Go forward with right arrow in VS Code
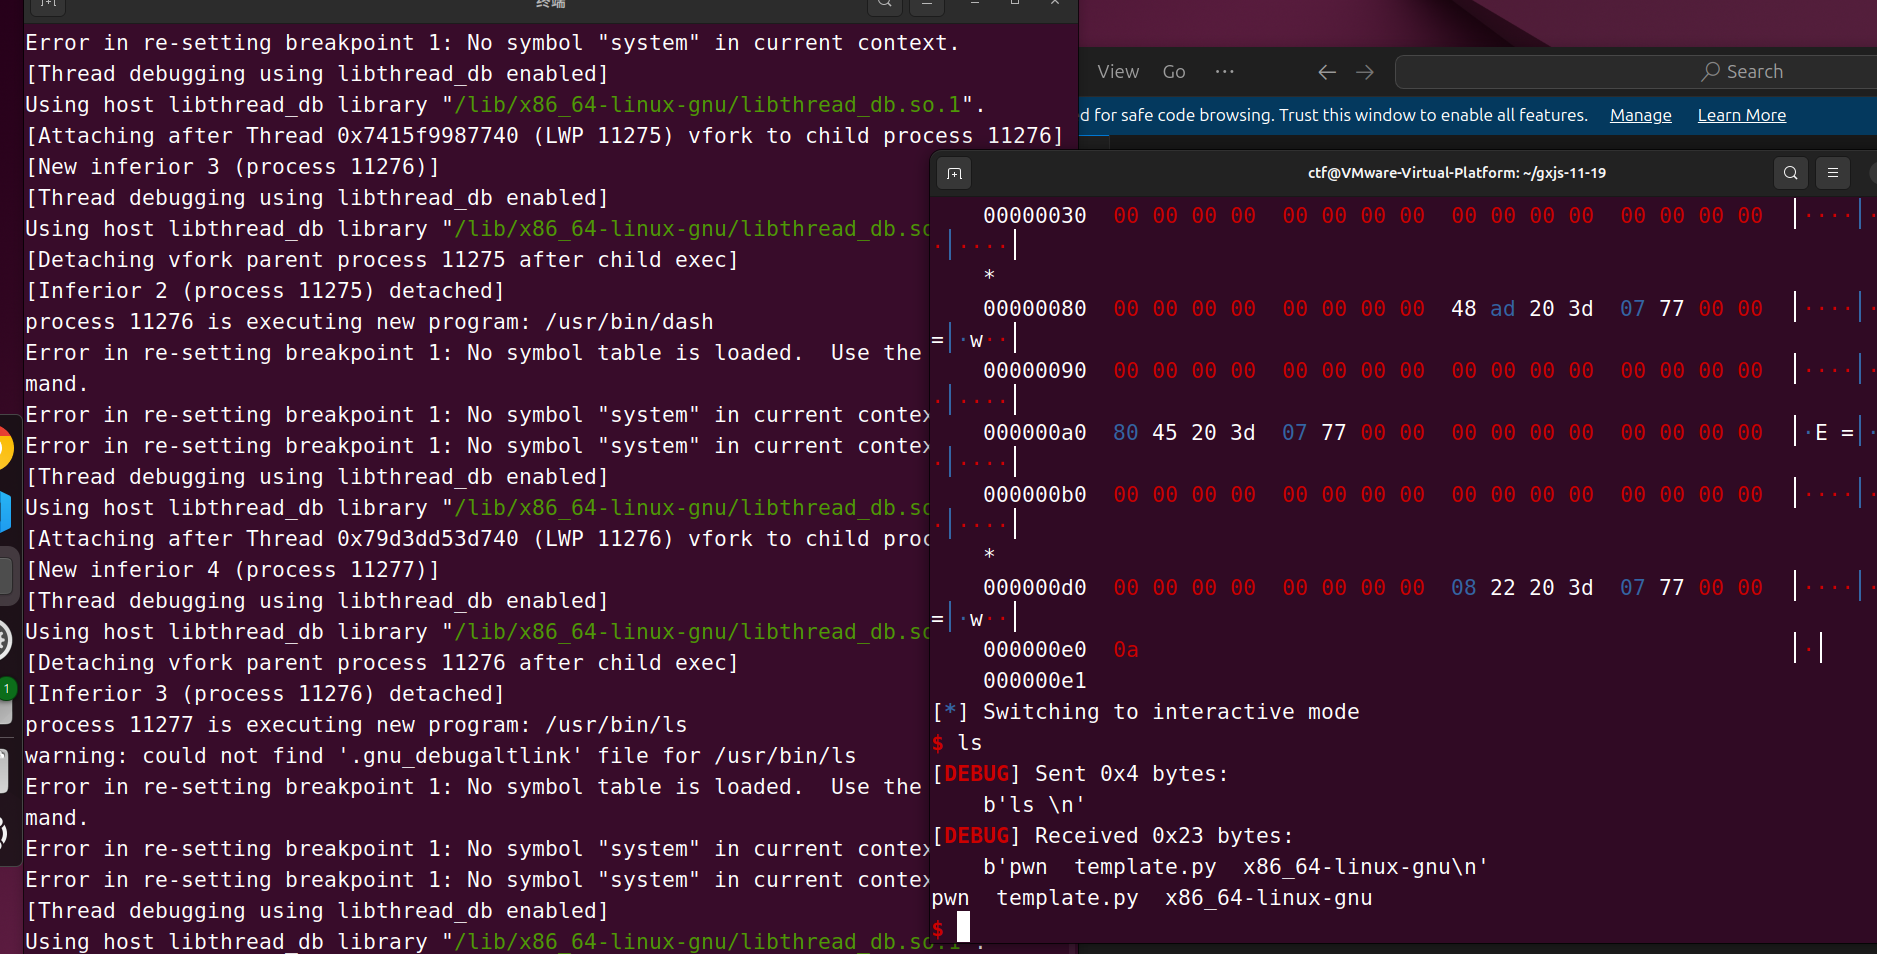The height and width of the screenshot is (954, 1877). point(1365,72)
